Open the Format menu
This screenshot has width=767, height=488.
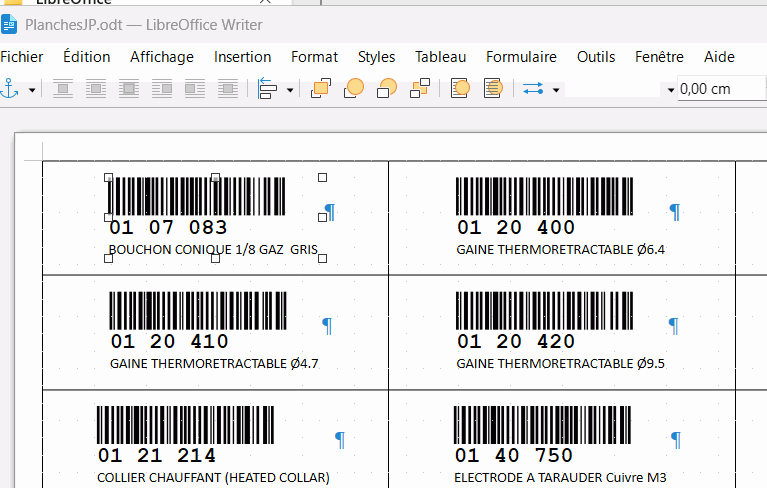314,57
